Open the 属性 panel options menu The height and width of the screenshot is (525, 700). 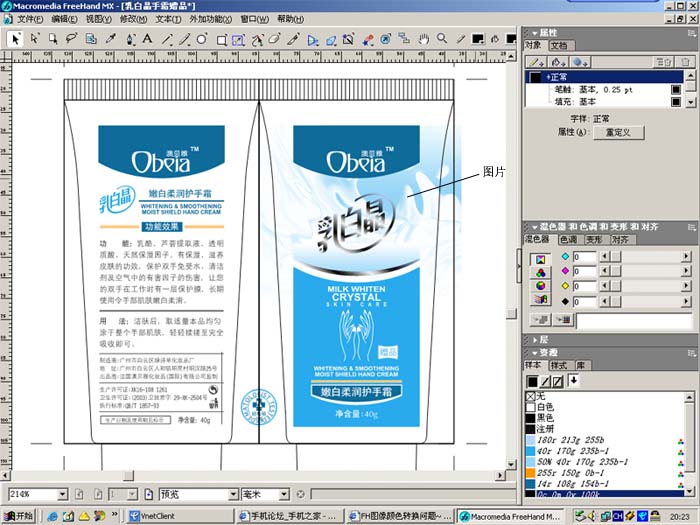(x=692, y=33)
